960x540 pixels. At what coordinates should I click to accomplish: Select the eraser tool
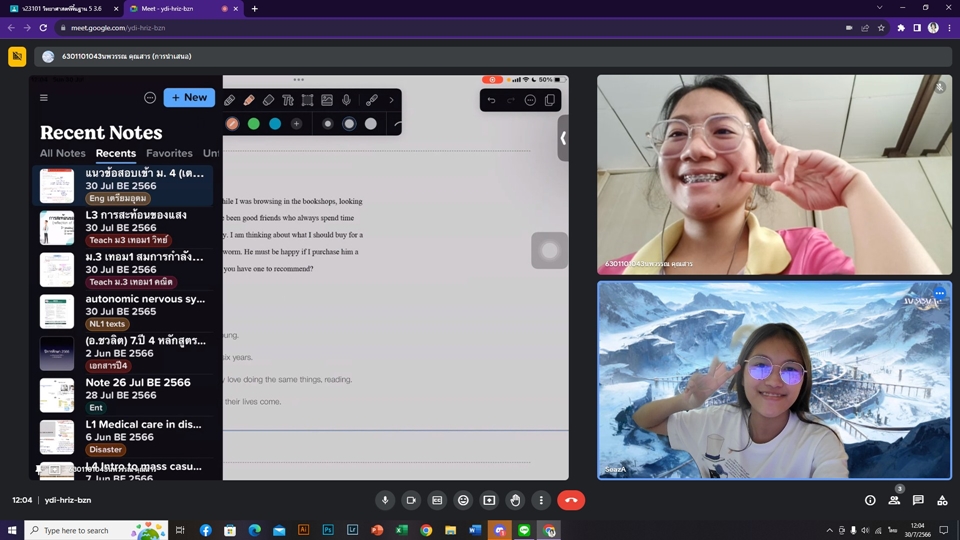pos(268,100)
